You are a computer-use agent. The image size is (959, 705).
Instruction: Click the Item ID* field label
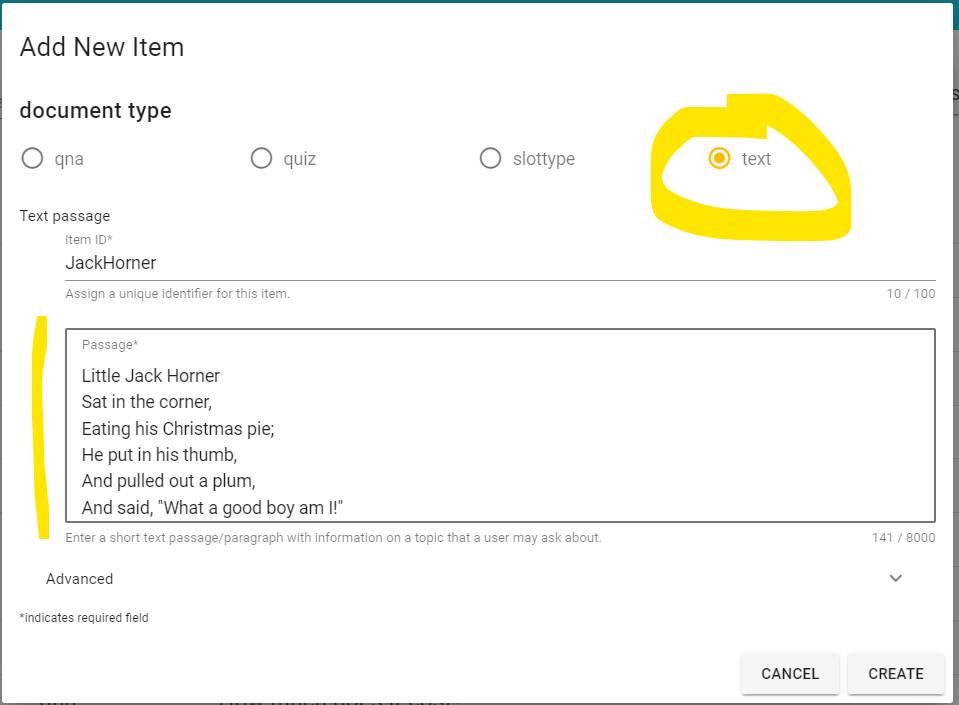tap(89, 240)
